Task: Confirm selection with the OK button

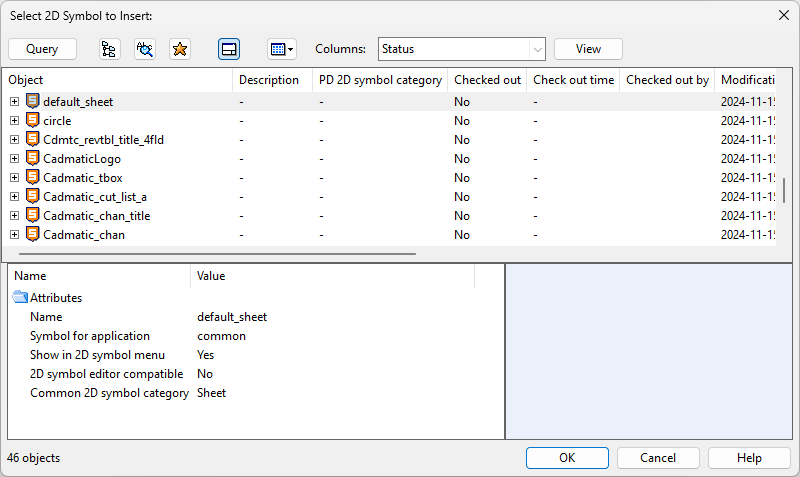Action: [567, 457]
